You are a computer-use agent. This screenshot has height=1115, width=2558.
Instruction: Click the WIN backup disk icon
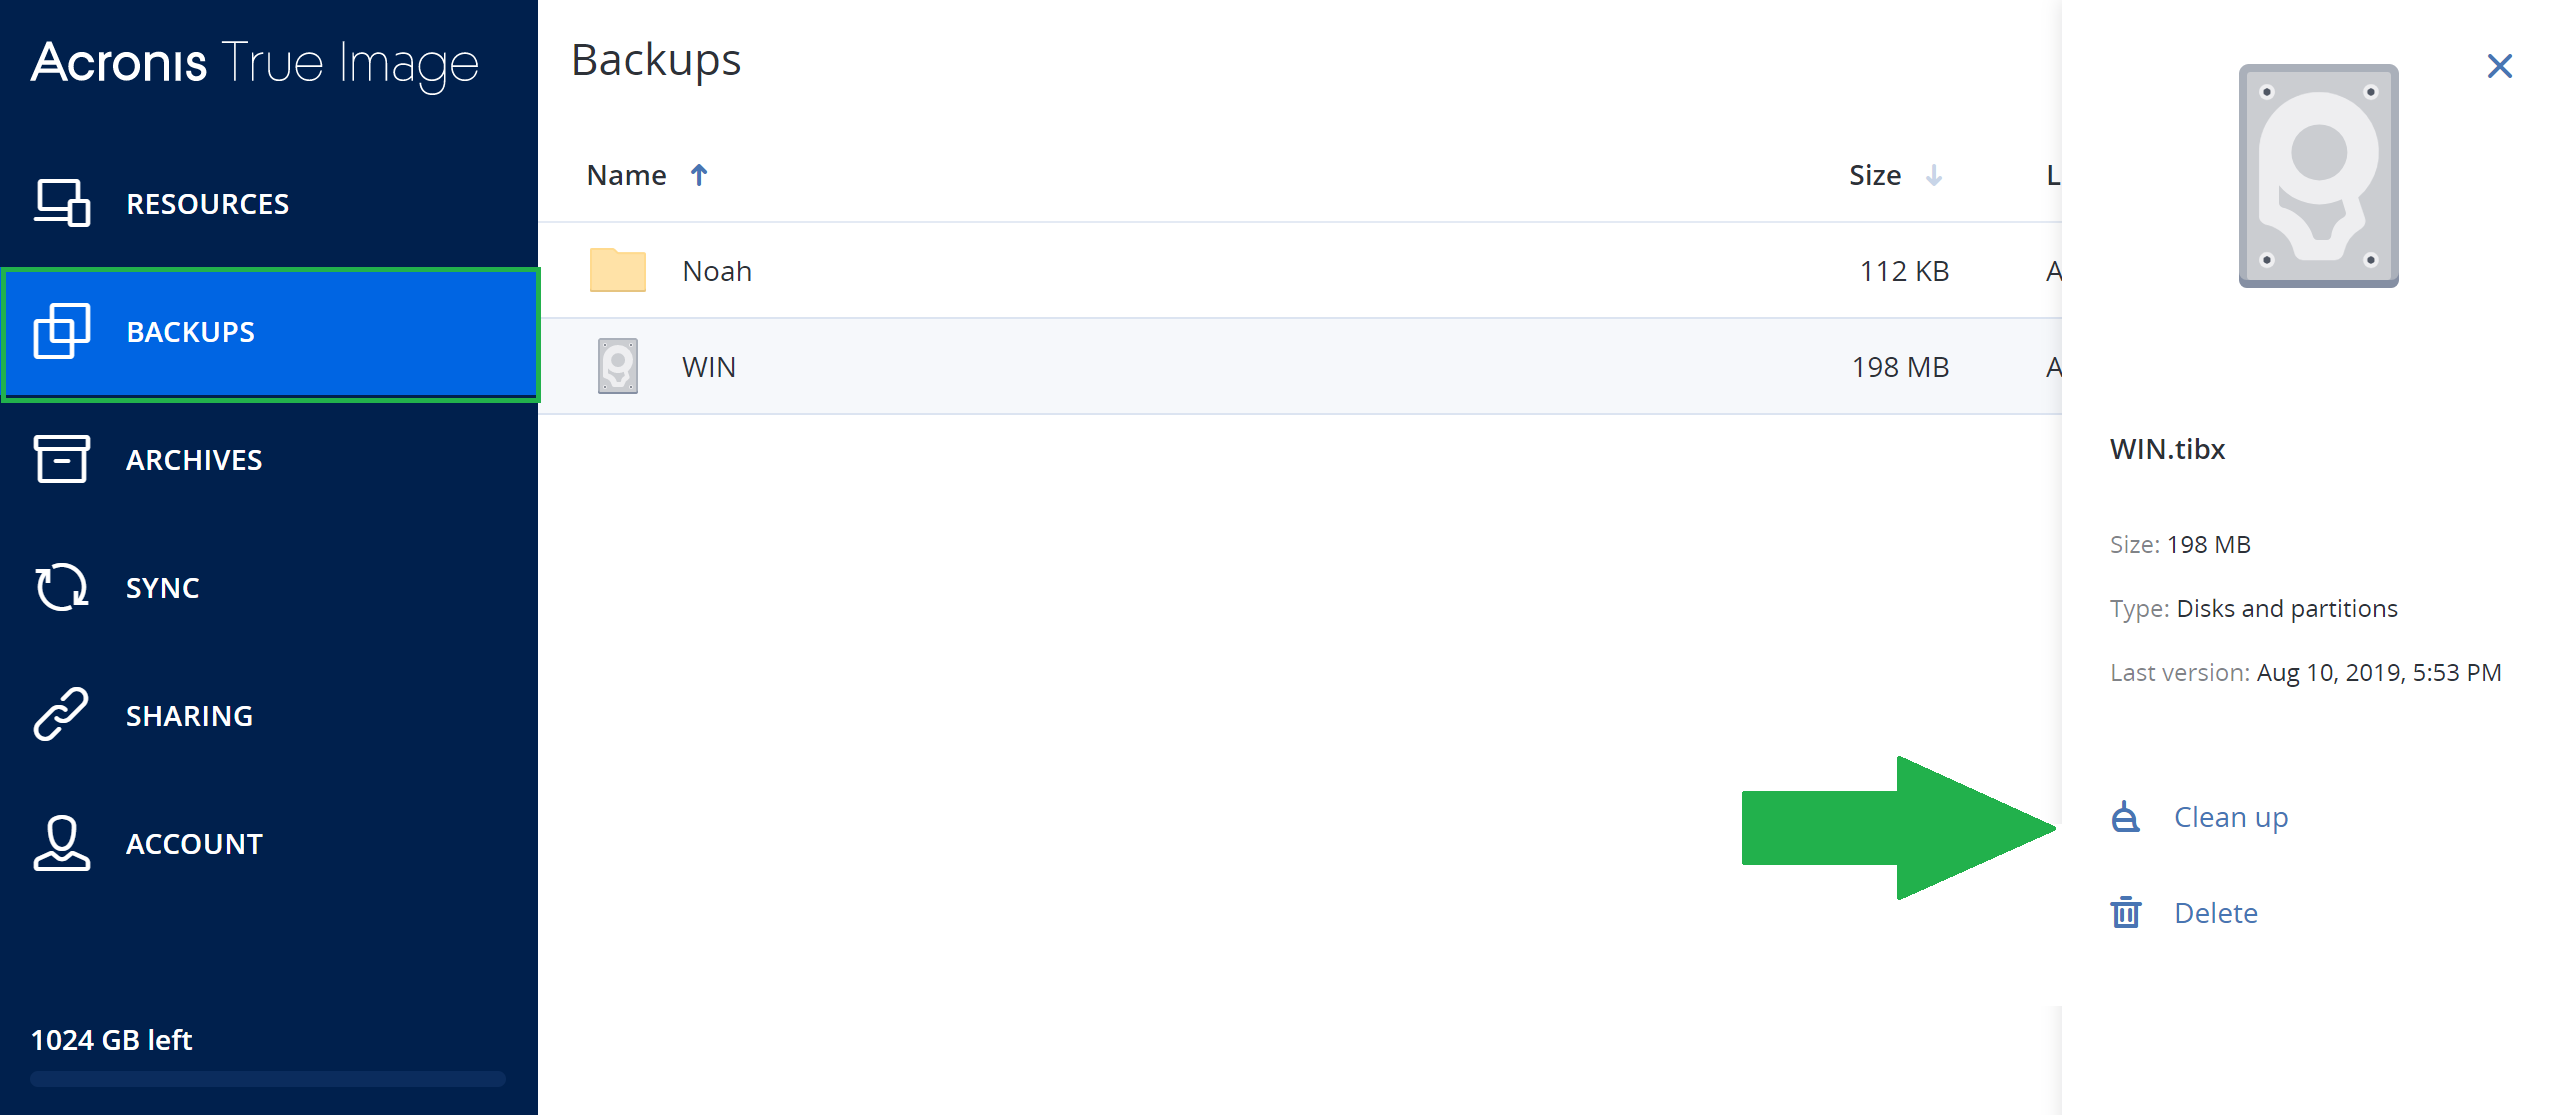[x=617, y=366]
